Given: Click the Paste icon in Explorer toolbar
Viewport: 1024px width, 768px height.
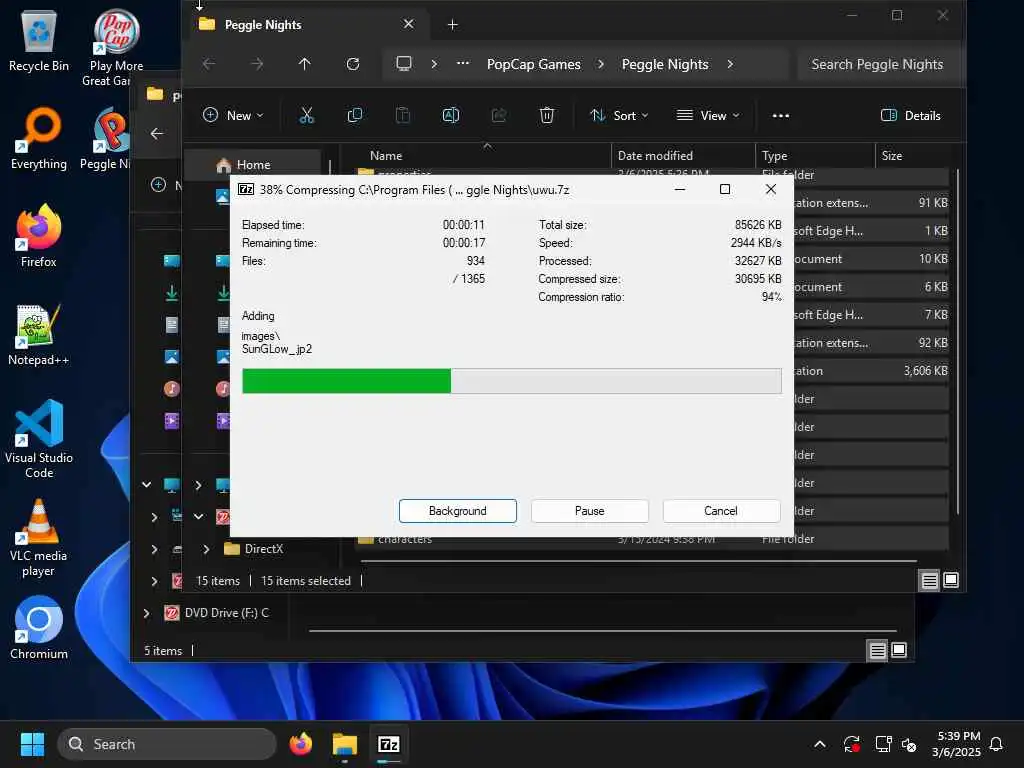Looking at the screenshot, I should coord(403,116).
